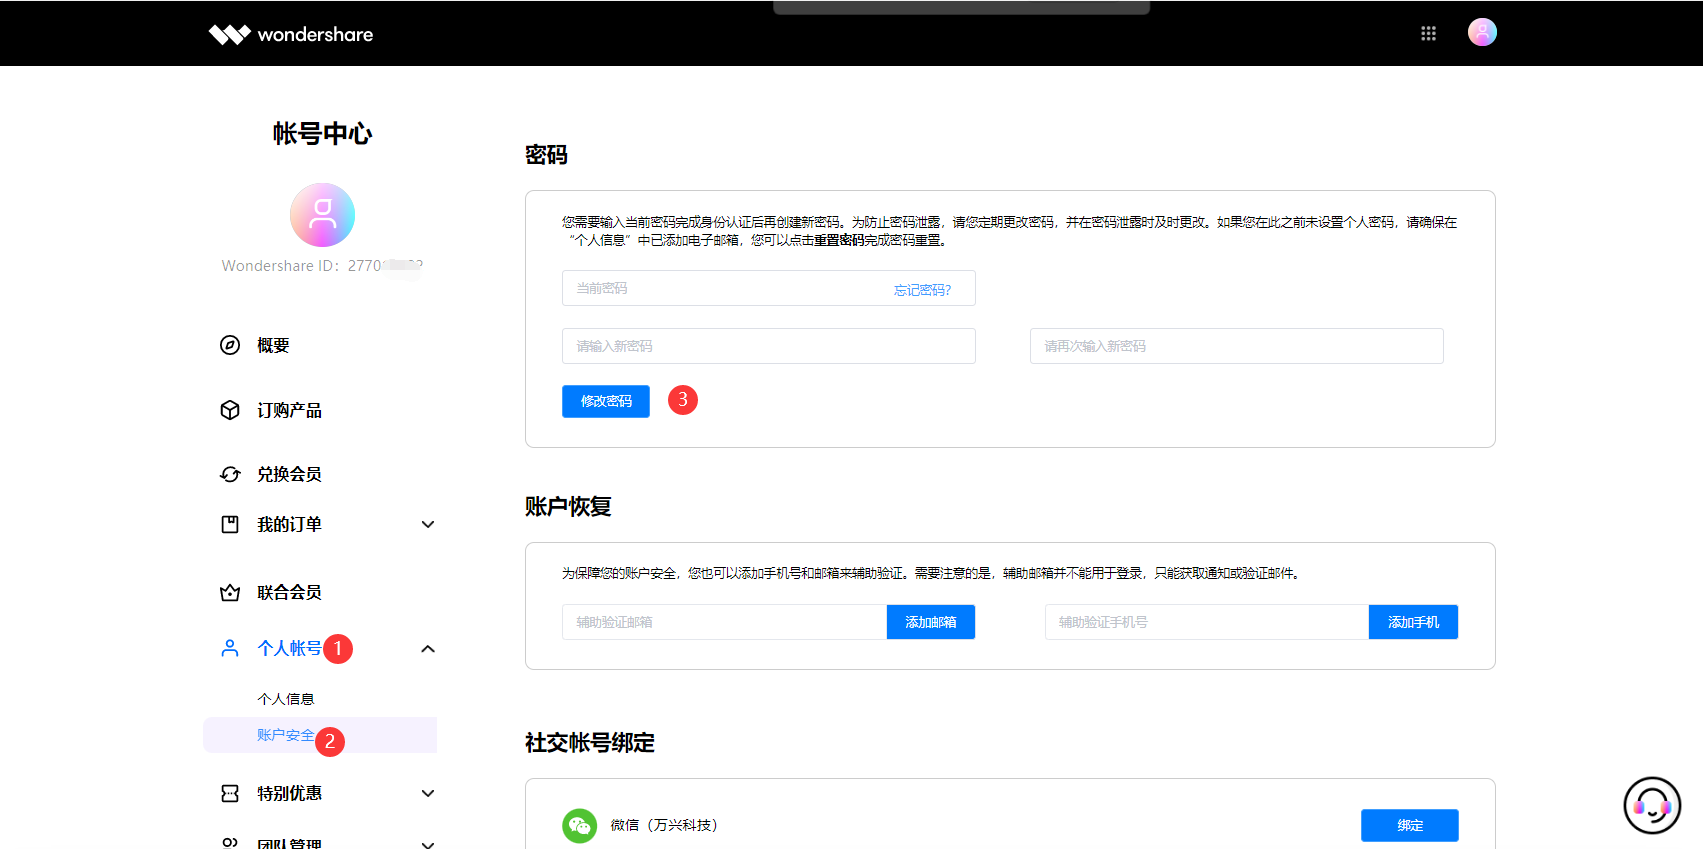The height and width of the screenshot is (849, 1703).
Task: Click the compass icon beside 概要
Action: click(230, 345)
